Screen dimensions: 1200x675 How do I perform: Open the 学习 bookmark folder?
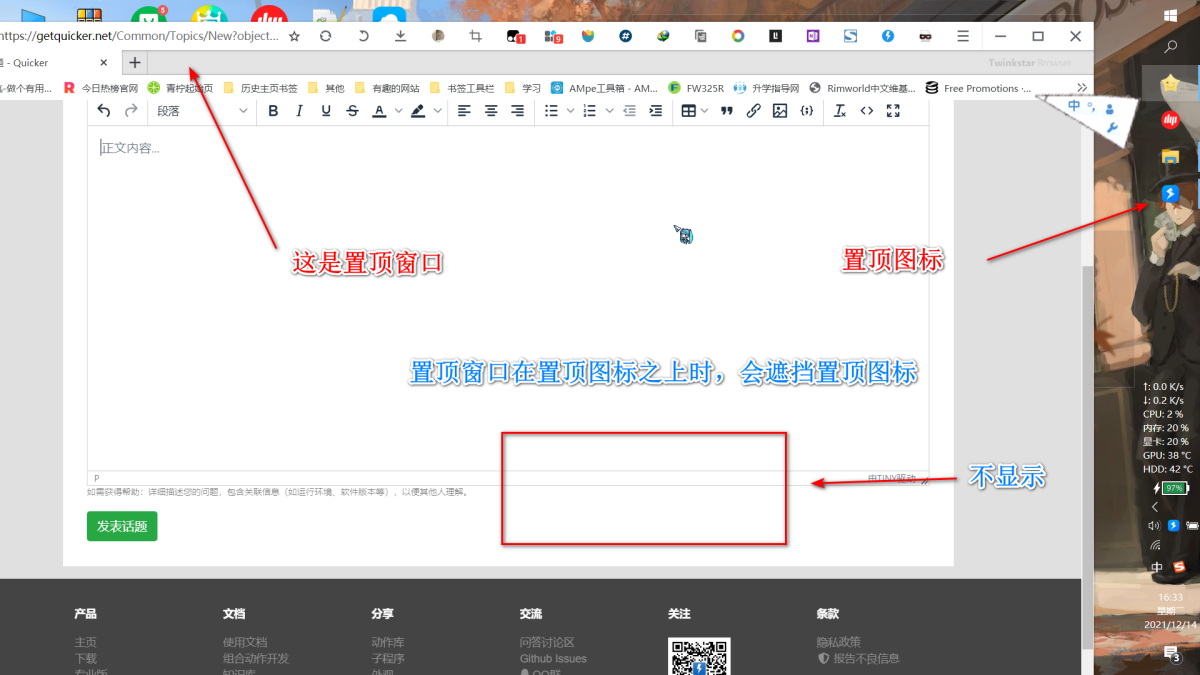coord(522,88)
